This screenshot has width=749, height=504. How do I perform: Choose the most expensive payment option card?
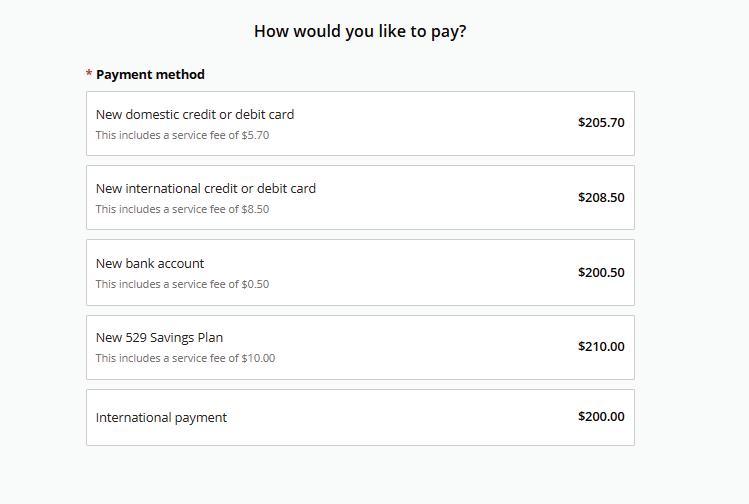pos(360,347)
